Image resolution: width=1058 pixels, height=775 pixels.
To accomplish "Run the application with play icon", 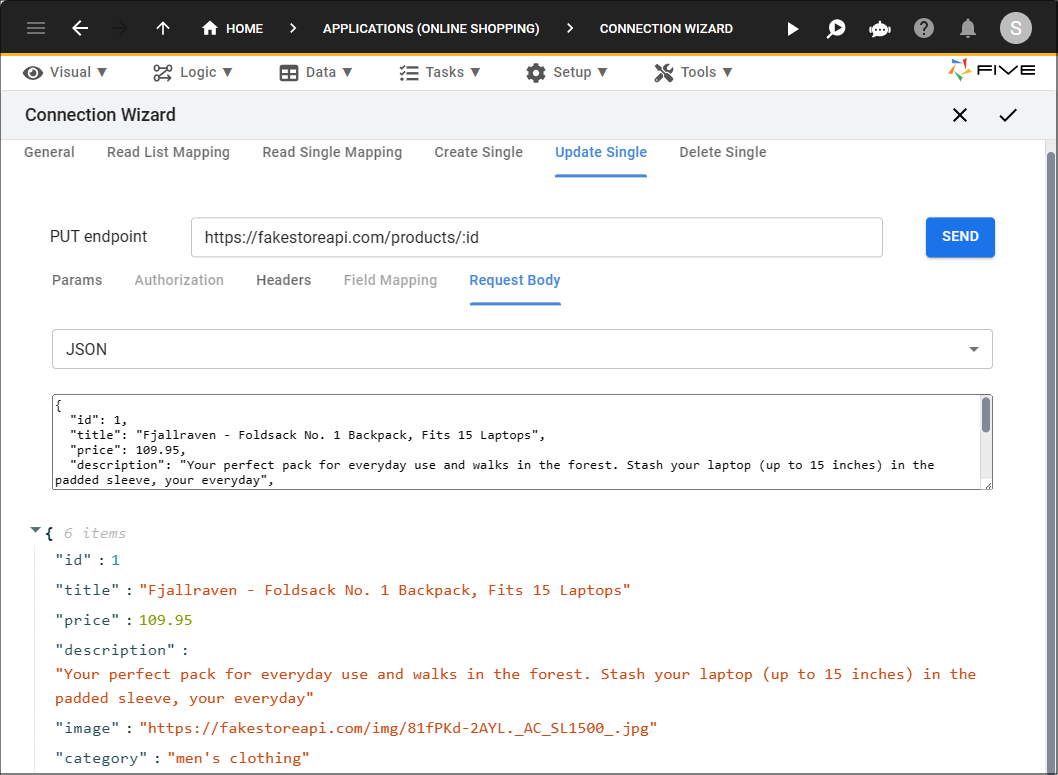I will [793, 29].
